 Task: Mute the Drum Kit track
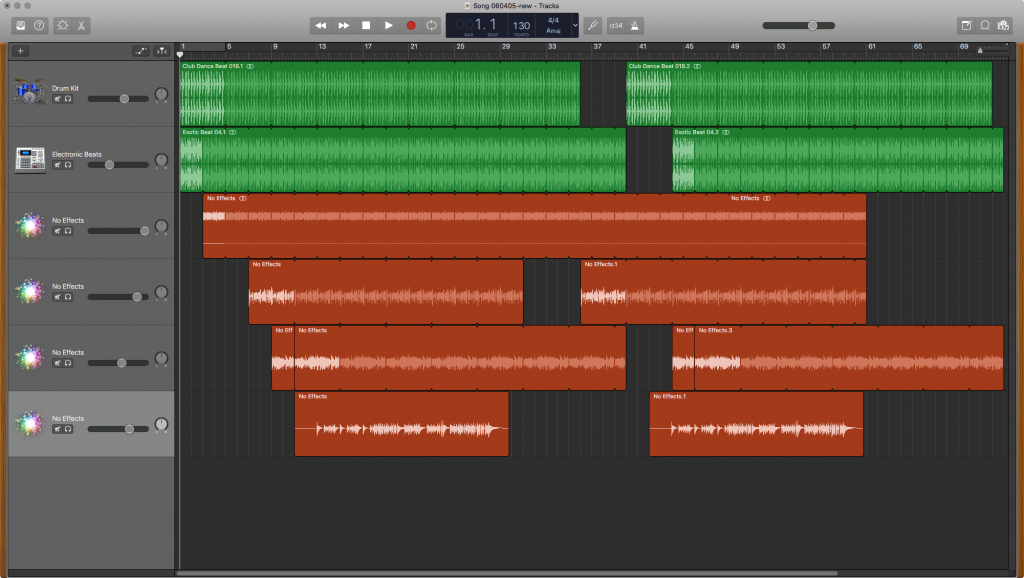[57, 99]
